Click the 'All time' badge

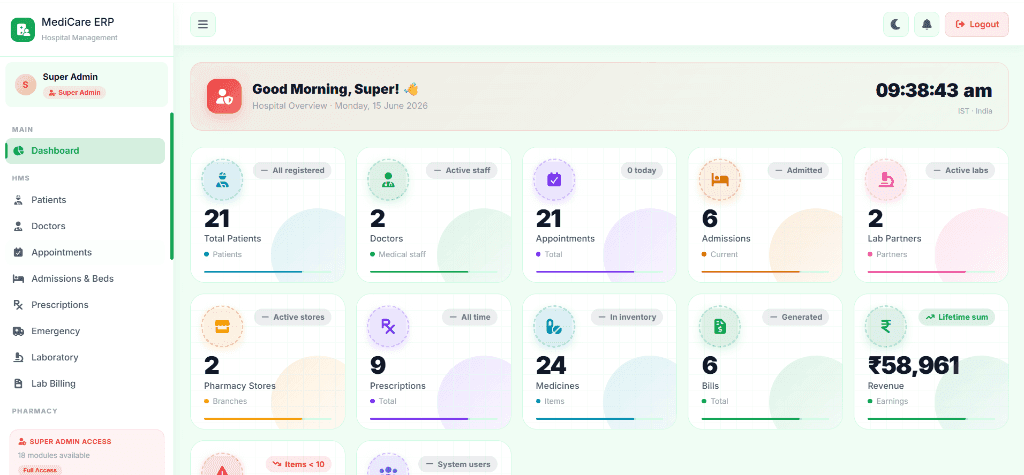[470, 318]
